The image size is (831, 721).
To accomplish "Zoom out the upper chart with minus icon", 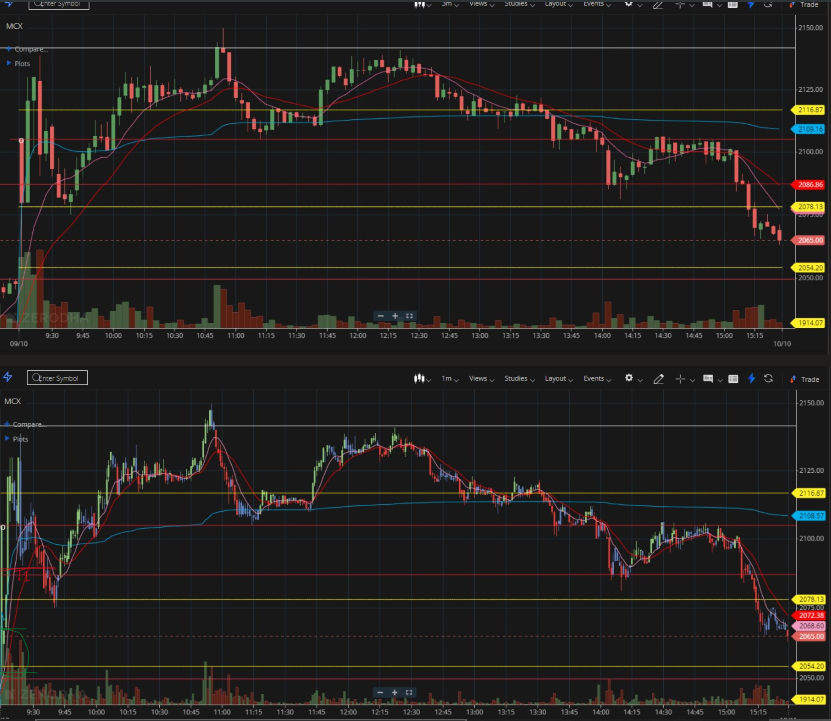I will coord(381,316).
